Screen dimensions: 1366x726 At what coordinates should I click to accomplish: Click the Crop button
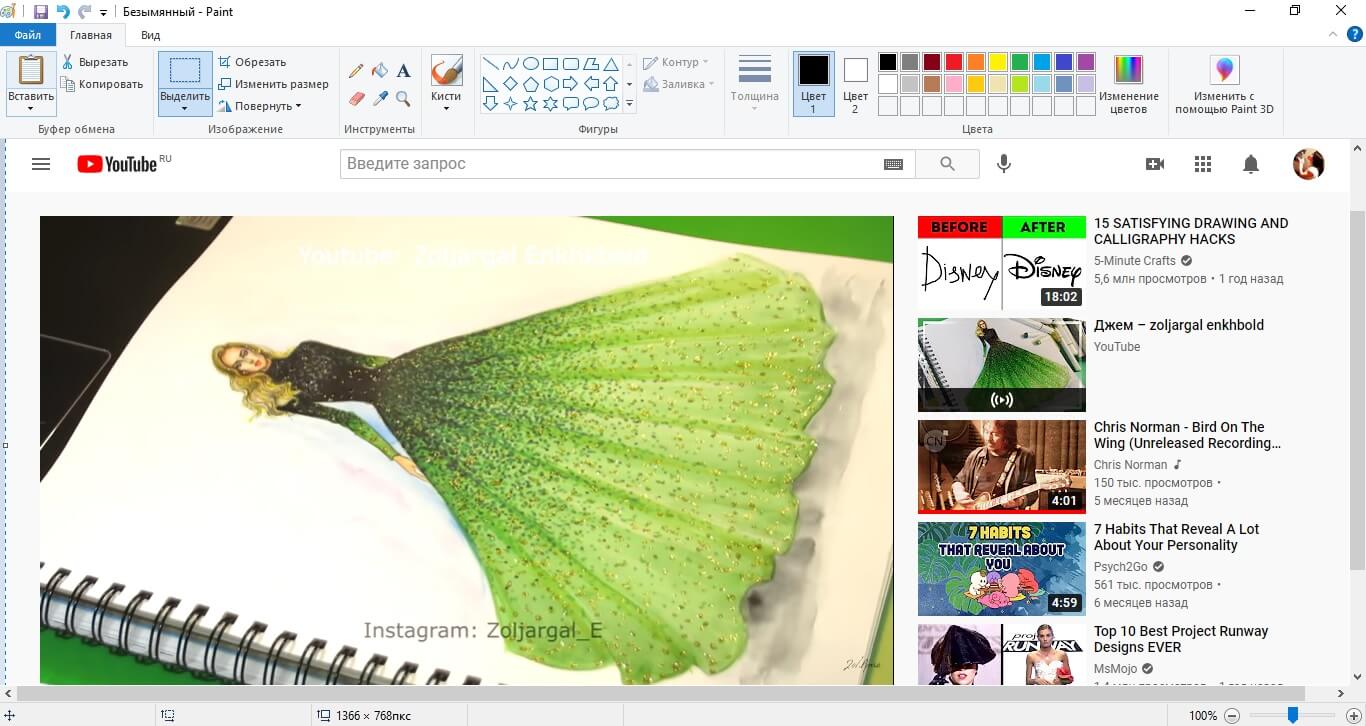click(x=253, y=62)
